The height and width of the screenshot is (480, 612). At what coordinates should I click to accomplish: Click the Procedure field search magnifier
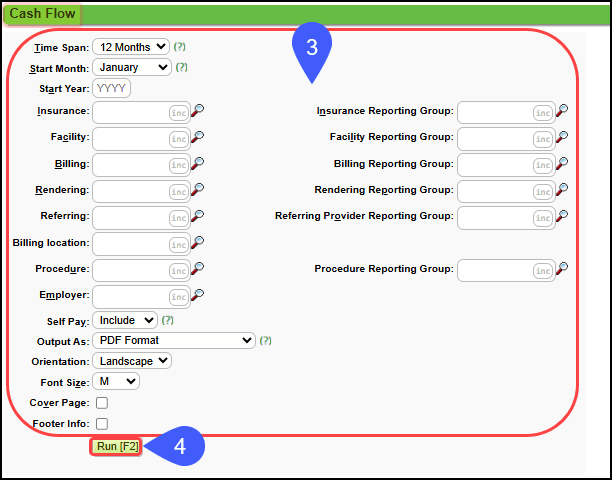198,268
